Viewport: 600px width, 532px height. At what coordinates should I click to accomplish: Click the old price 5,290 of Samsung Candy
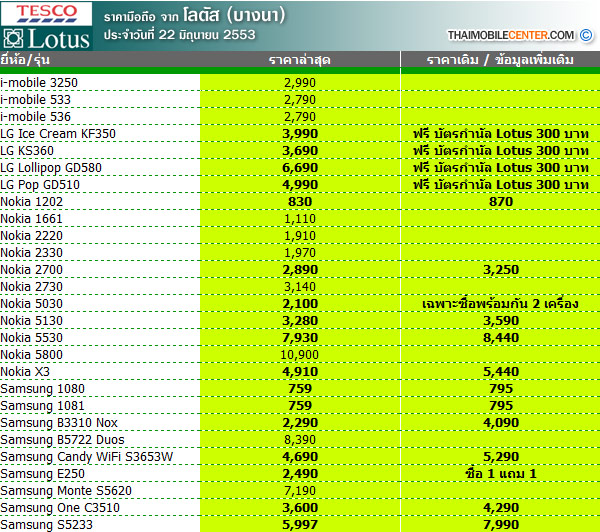pos(501,456)
